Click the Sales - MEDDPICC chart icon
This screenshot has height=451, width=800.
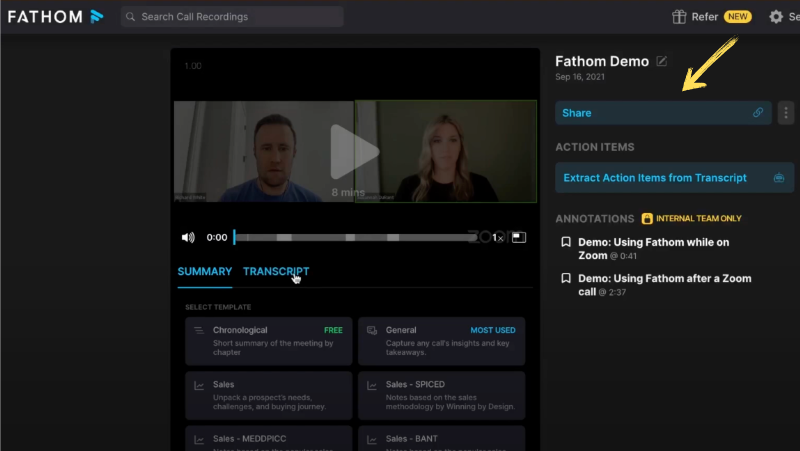click(199, 439)
